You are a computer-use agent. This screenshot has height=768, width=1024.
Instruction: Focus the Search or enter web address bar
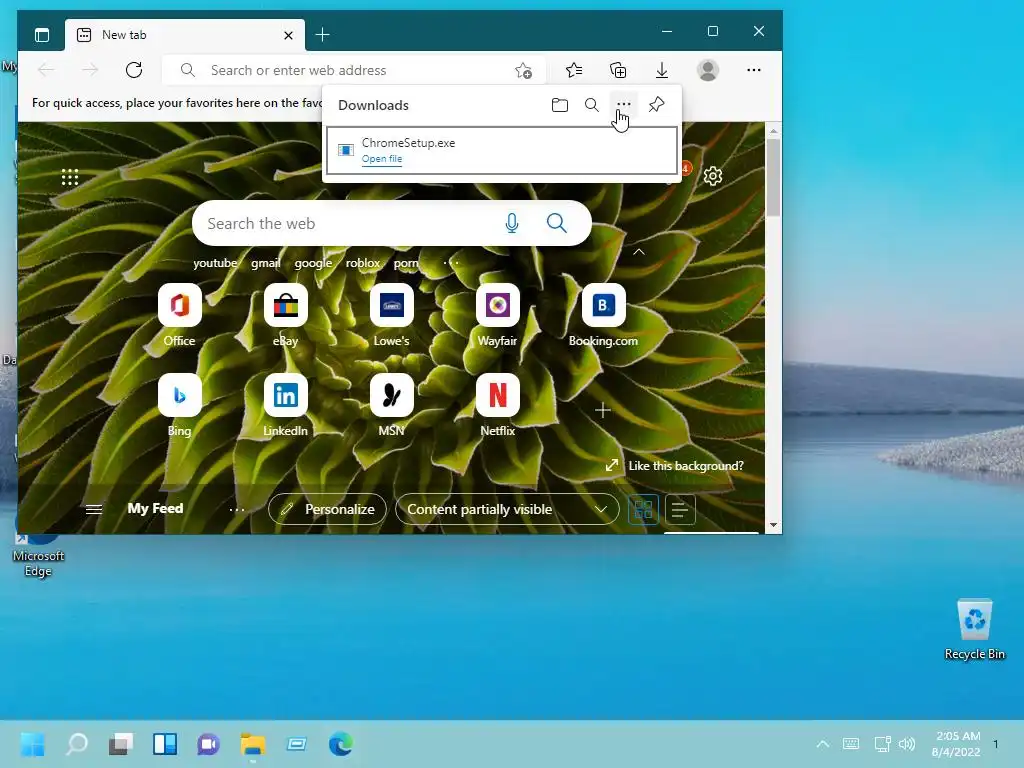pyautogui.click(x=353, y=70)
